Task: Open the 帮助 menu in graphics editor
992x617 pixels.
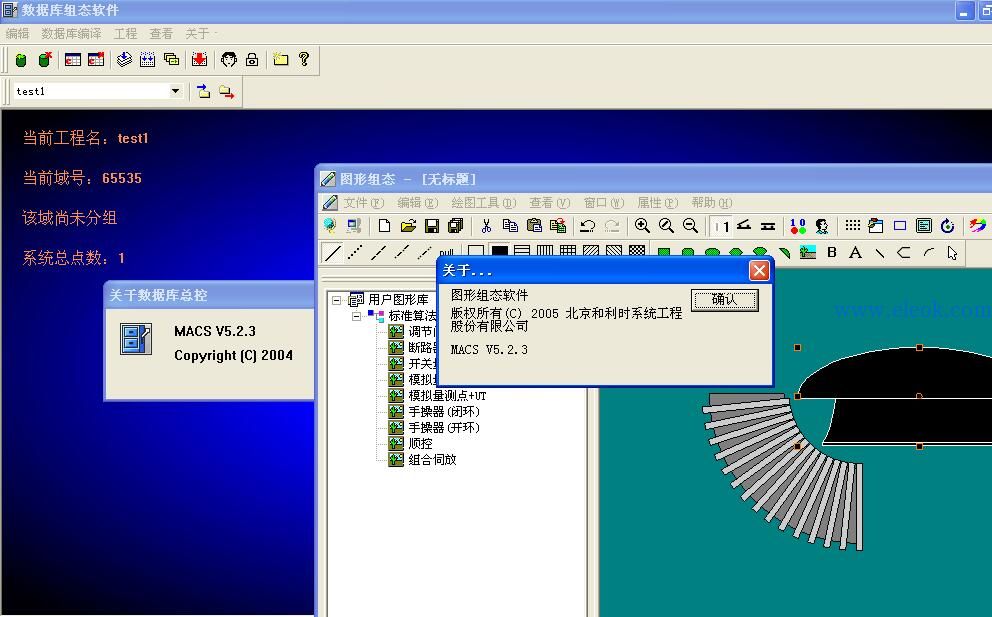Action: pyautogui.click(x=712, y=203)
